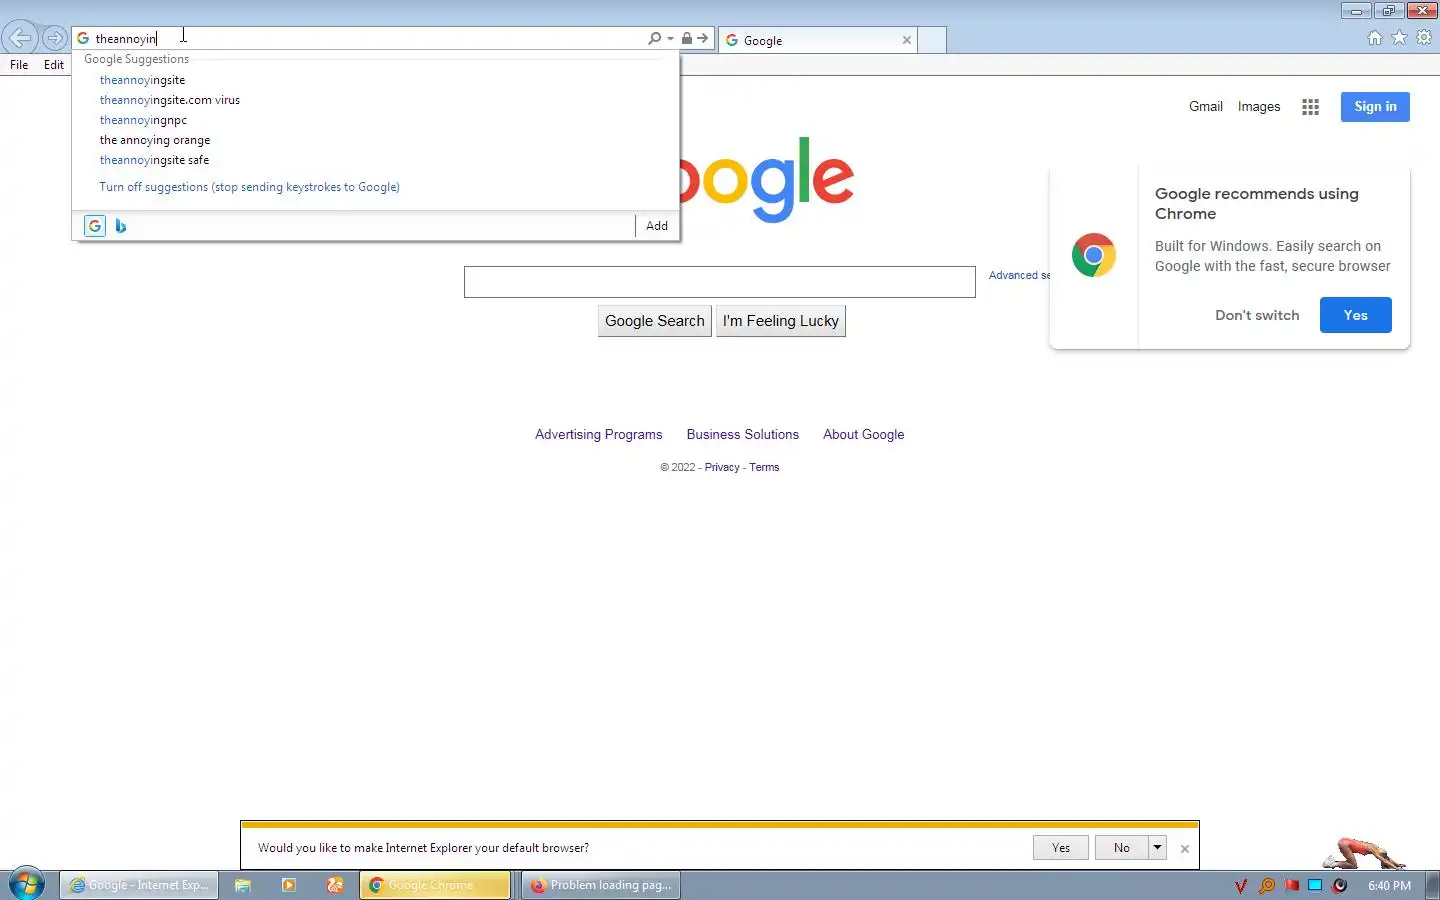Screen dimensions: 1440x900
Task: Open About Google link
Action: tap(863, 434)
